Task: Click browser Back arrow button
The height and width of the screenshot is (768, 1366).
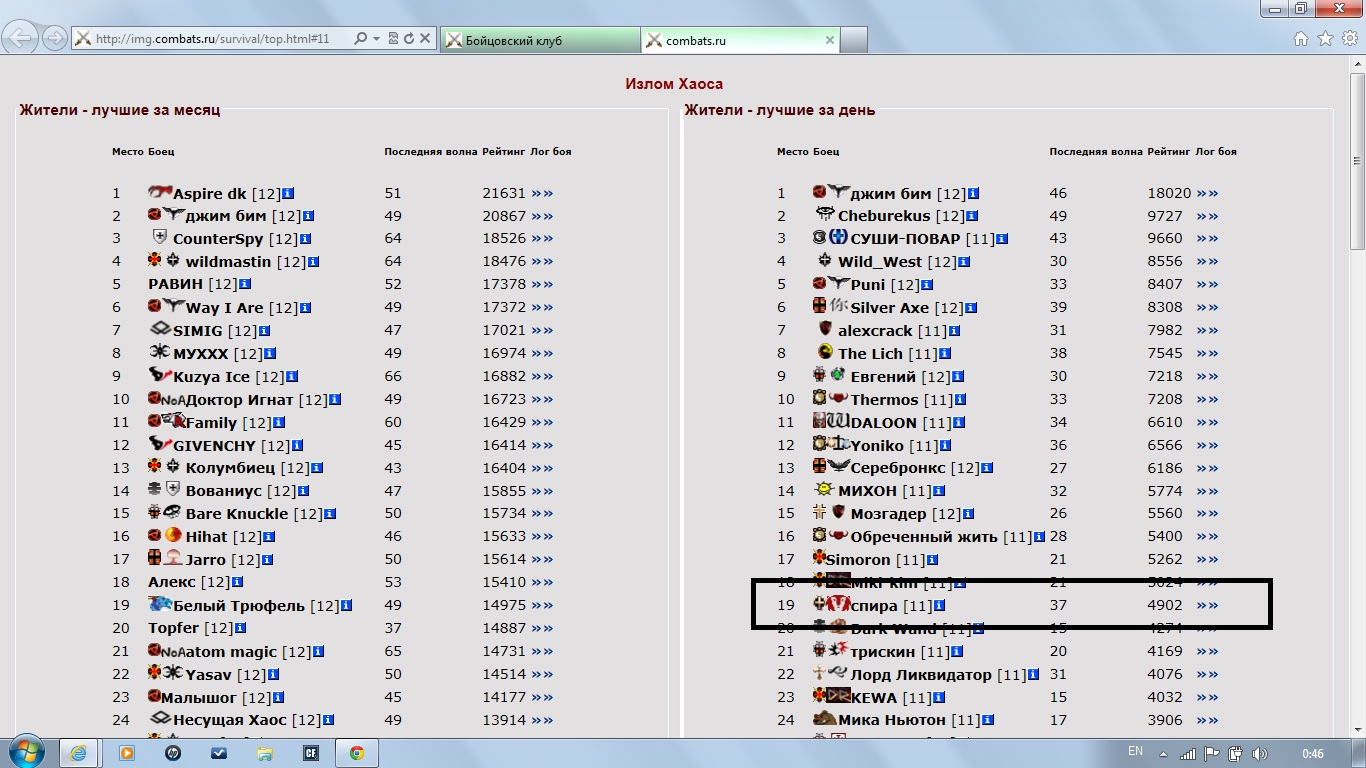Action: 22,39
